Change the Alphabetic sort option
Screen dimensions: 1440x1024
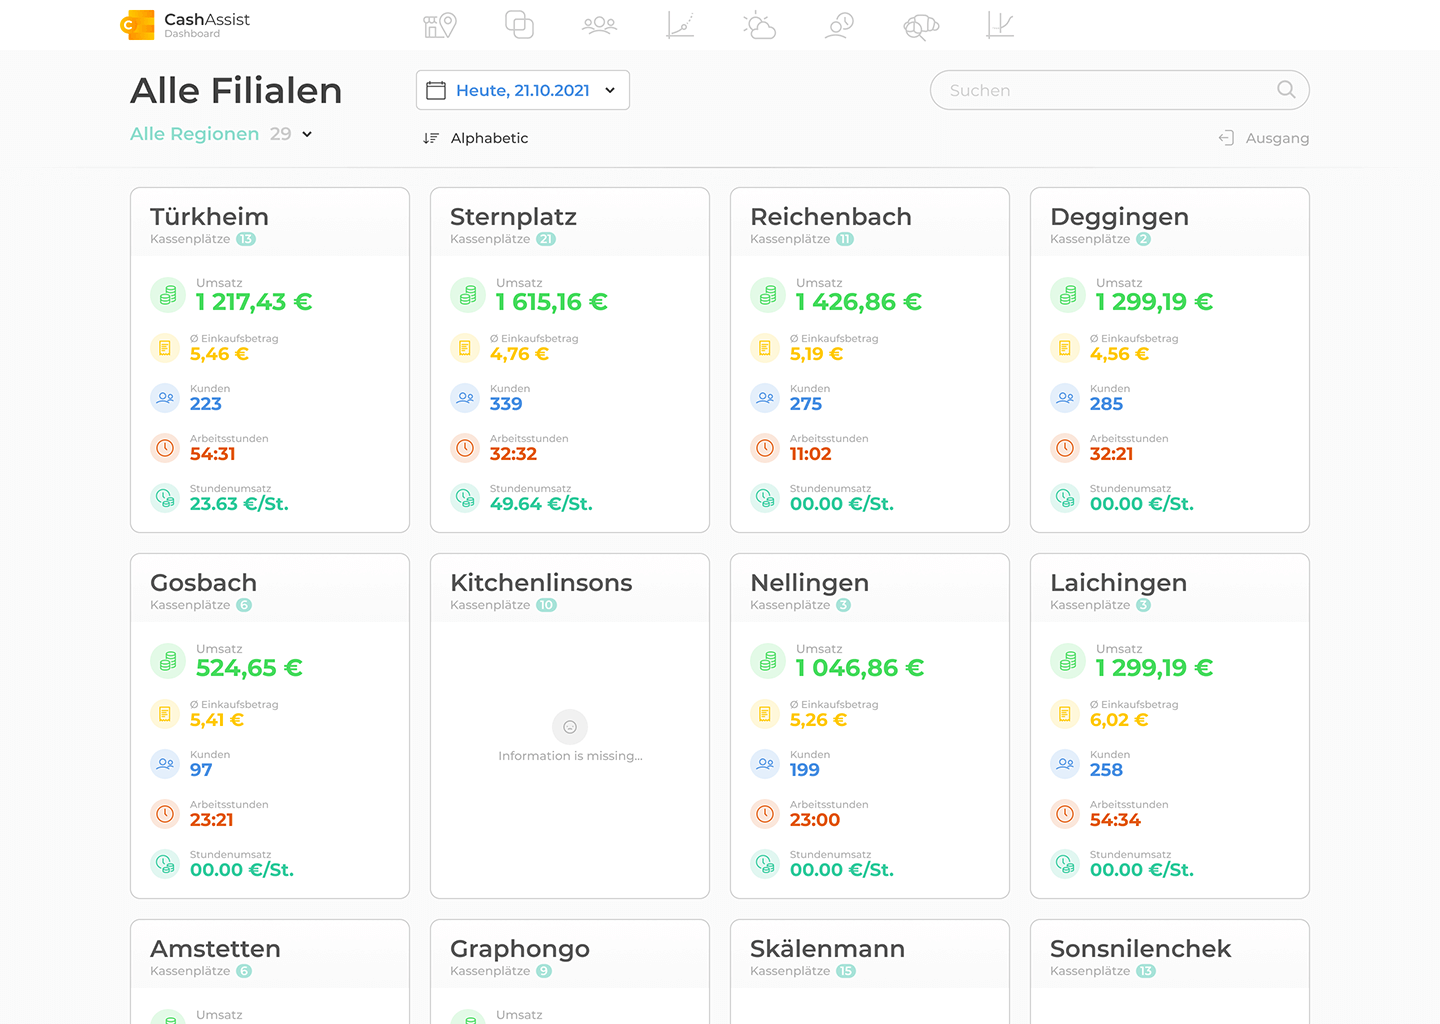[x=476, y=138]
